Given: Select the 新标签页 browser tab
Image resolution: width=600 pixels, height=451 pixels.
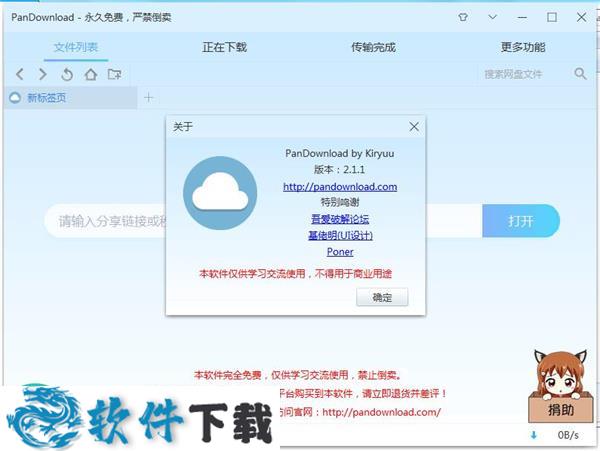Looking at the screenshot, I should [x=71, y=98].
